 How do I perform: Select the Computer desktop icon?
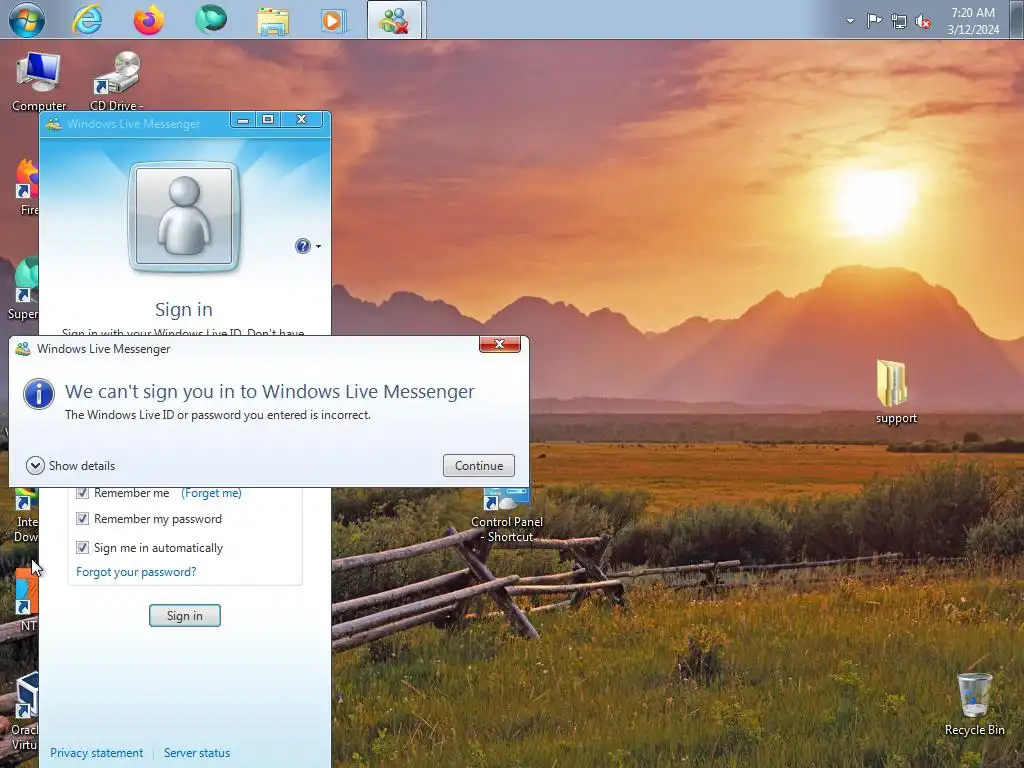click(x=39, y=81)
